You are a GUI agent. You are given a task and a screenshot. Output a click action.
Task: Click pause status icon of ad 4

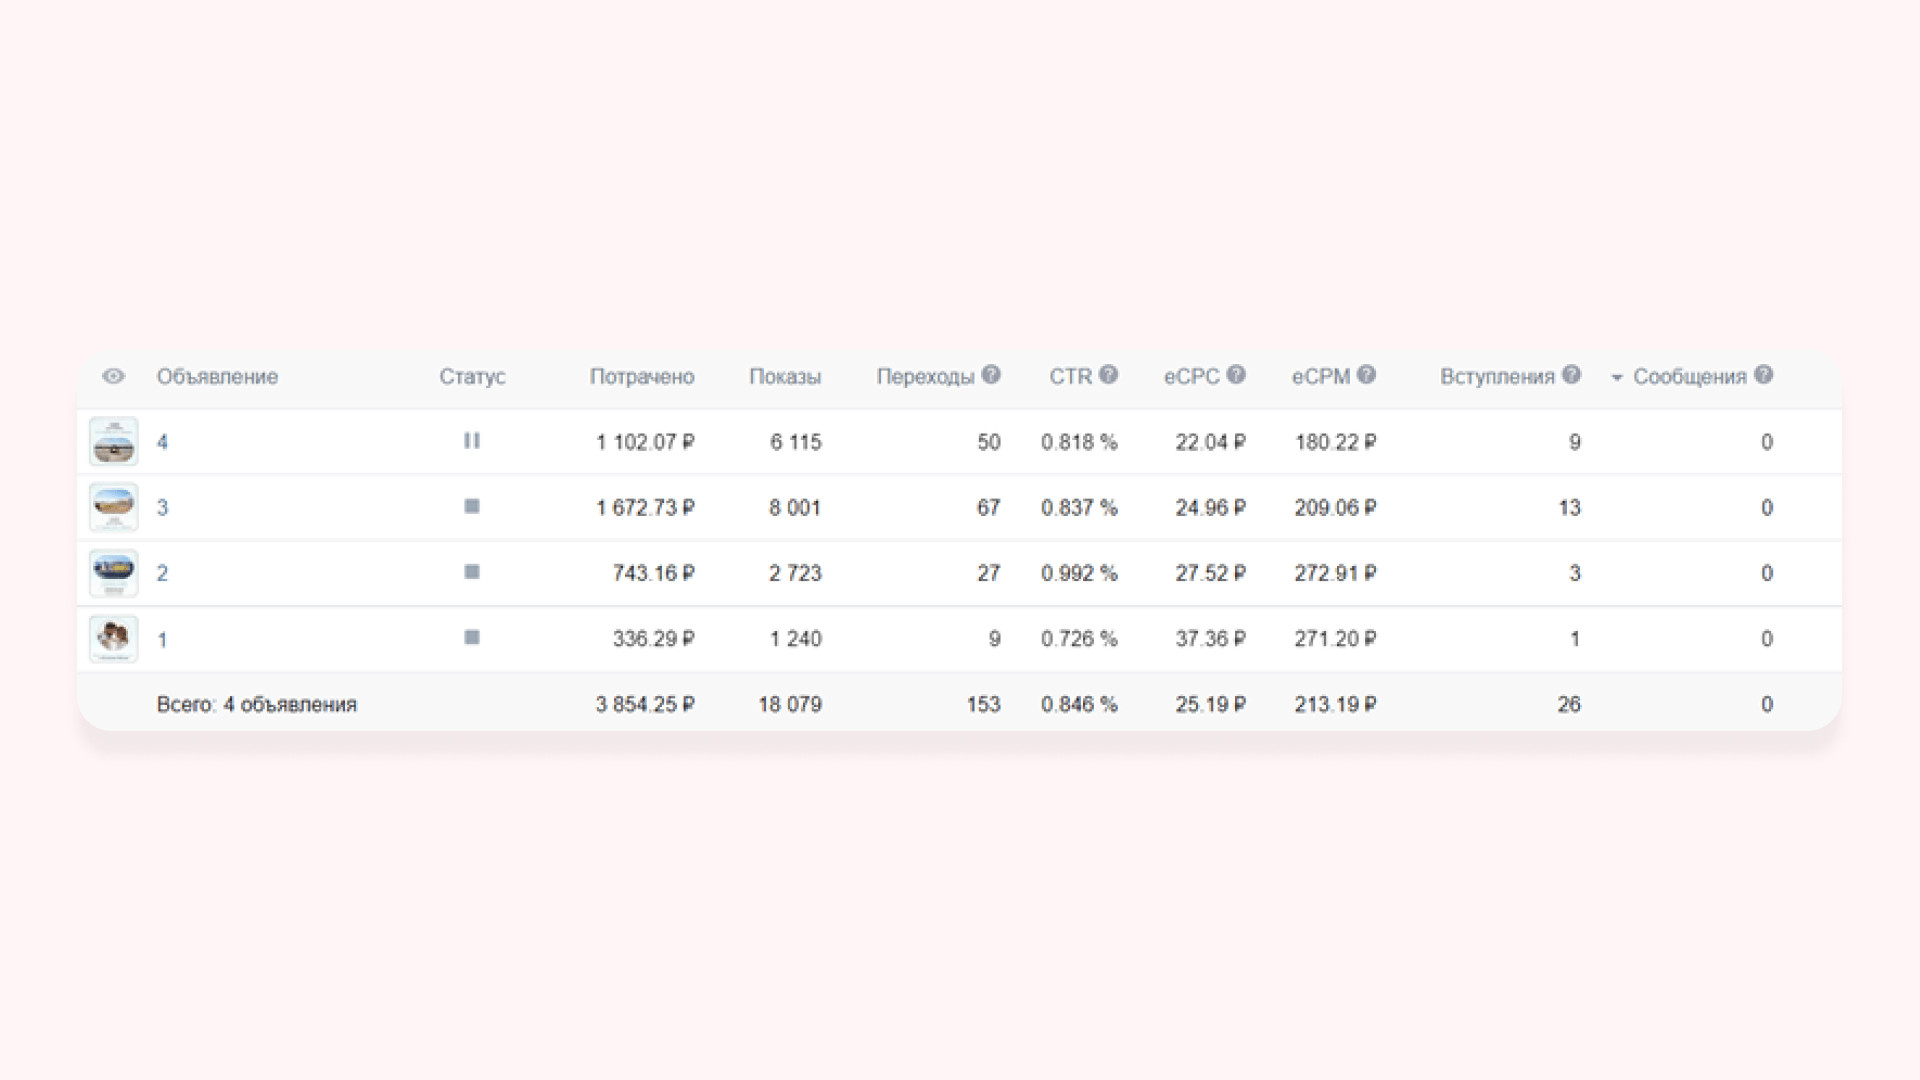472,441
